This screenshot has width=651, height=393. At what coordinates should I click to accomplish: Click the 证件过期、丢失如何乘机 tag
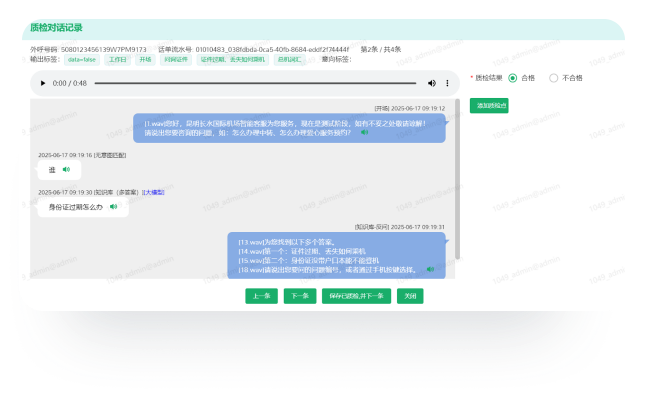coord(232,60)
